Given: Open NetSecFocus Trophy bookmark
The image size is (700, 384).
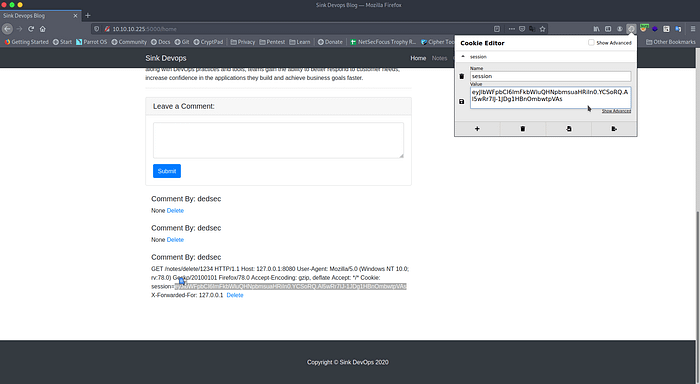Looking at the screenshot, I should point(383,42).
